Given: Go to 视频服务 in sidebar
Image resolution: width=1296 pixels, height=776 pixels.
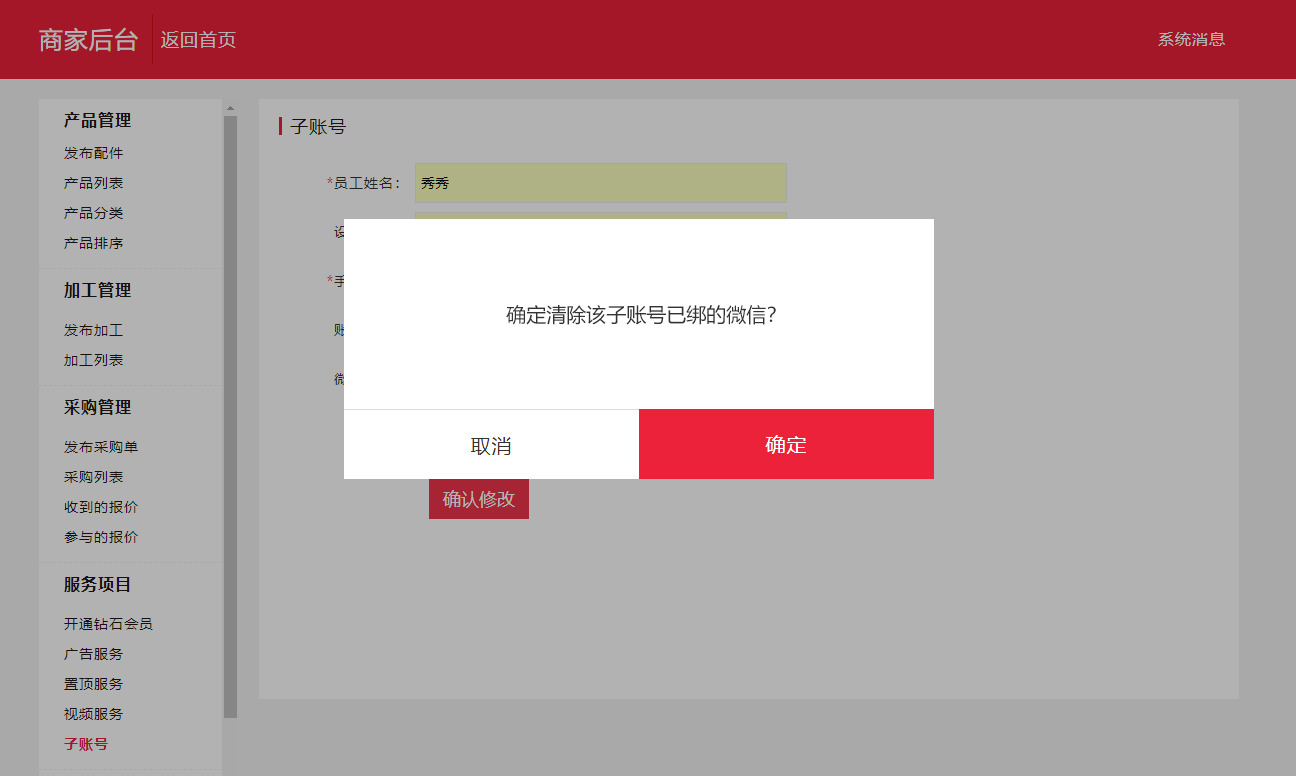Looking at the screenshot, I should pos(94,714).
